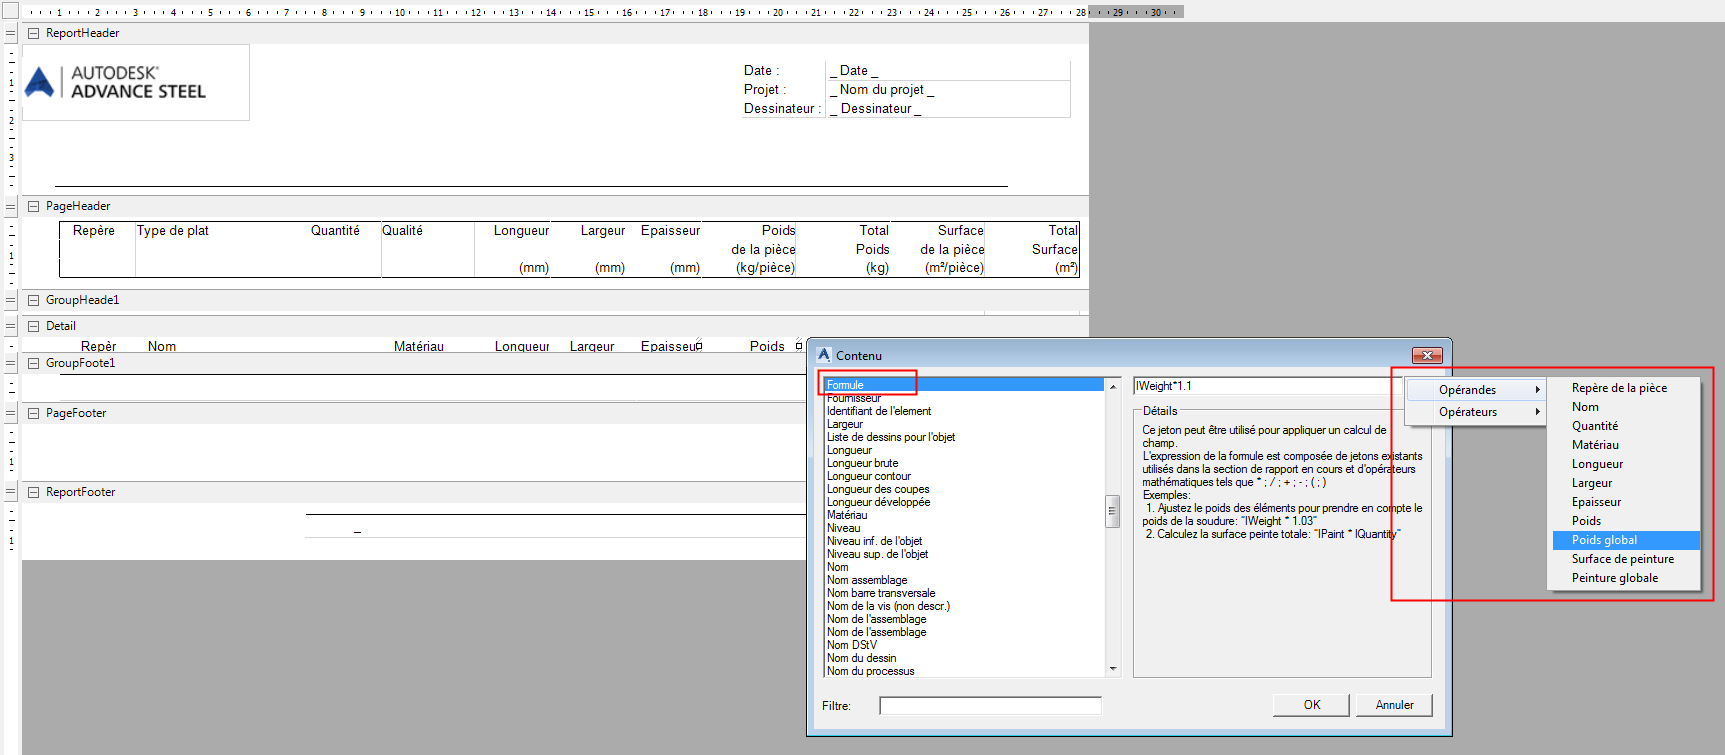Viewport: 1725px width, 755px height.
Task: Choose Quantité in the Opérandes submenu
Action: coord(1626,426)
